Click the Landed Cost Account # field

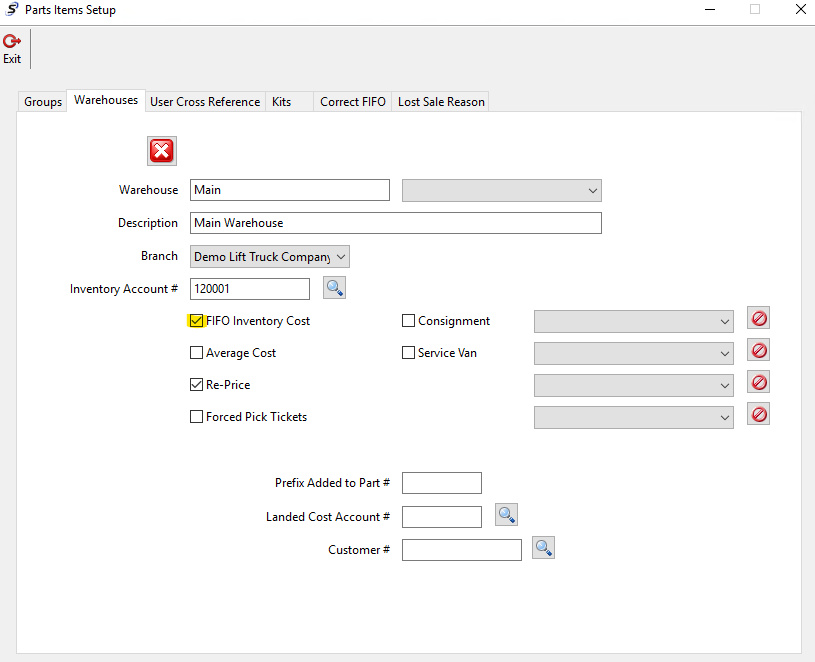(442, 517)
